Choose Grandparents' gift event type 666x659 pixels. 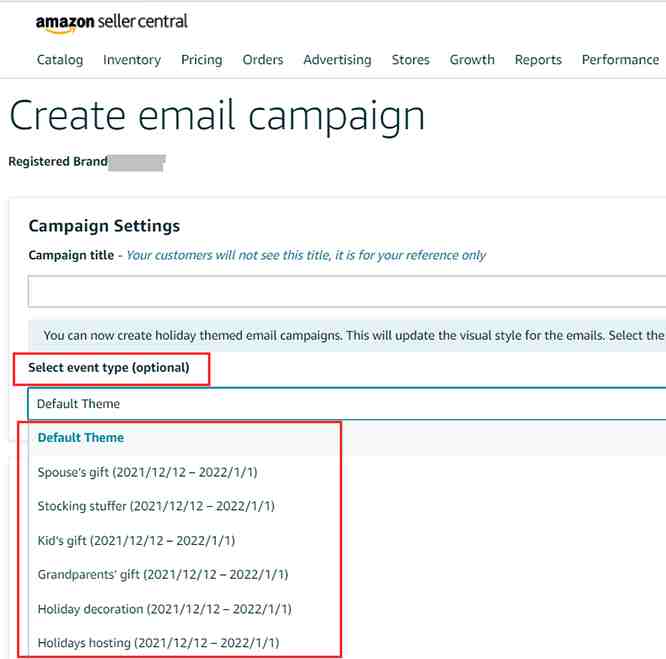coord(163,575)
